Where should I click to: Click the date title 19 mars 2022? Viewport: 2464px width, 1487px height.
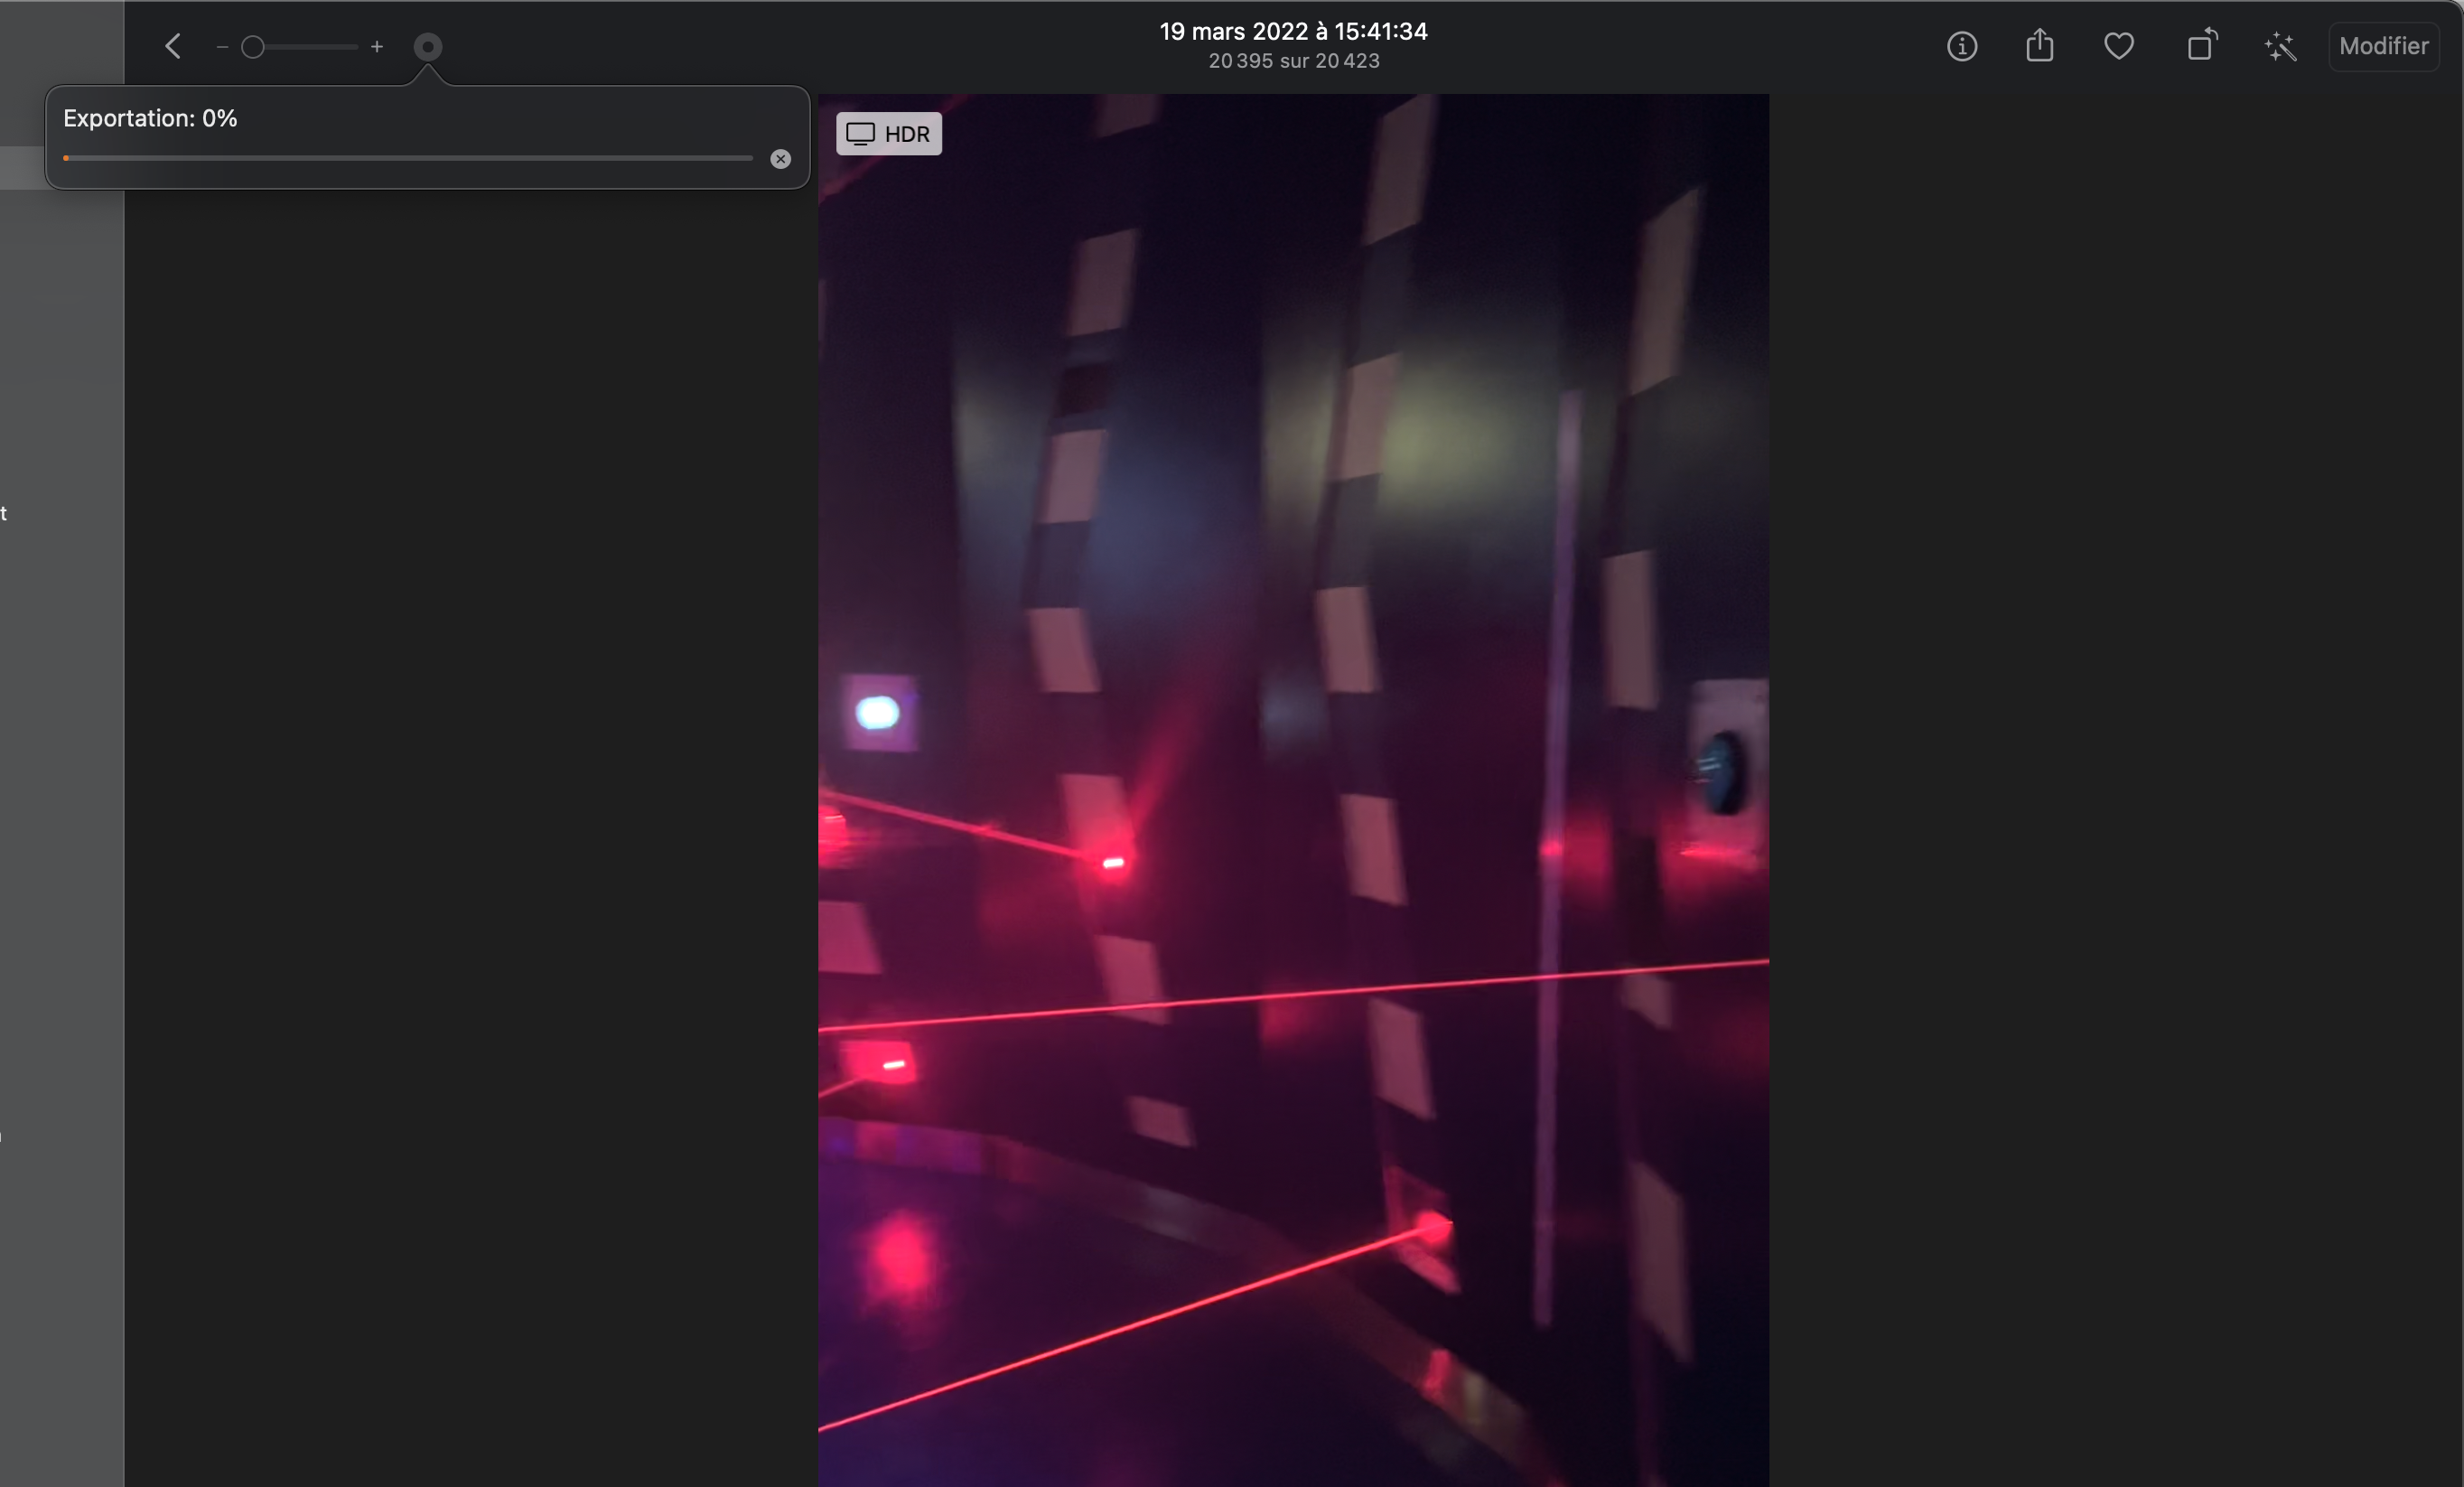1293,31
